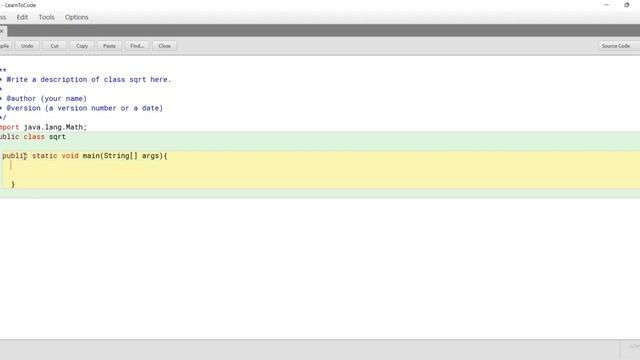The image size is (640, 360).
Task: Click the 'class' keyword in the class header
Action: 34,137
